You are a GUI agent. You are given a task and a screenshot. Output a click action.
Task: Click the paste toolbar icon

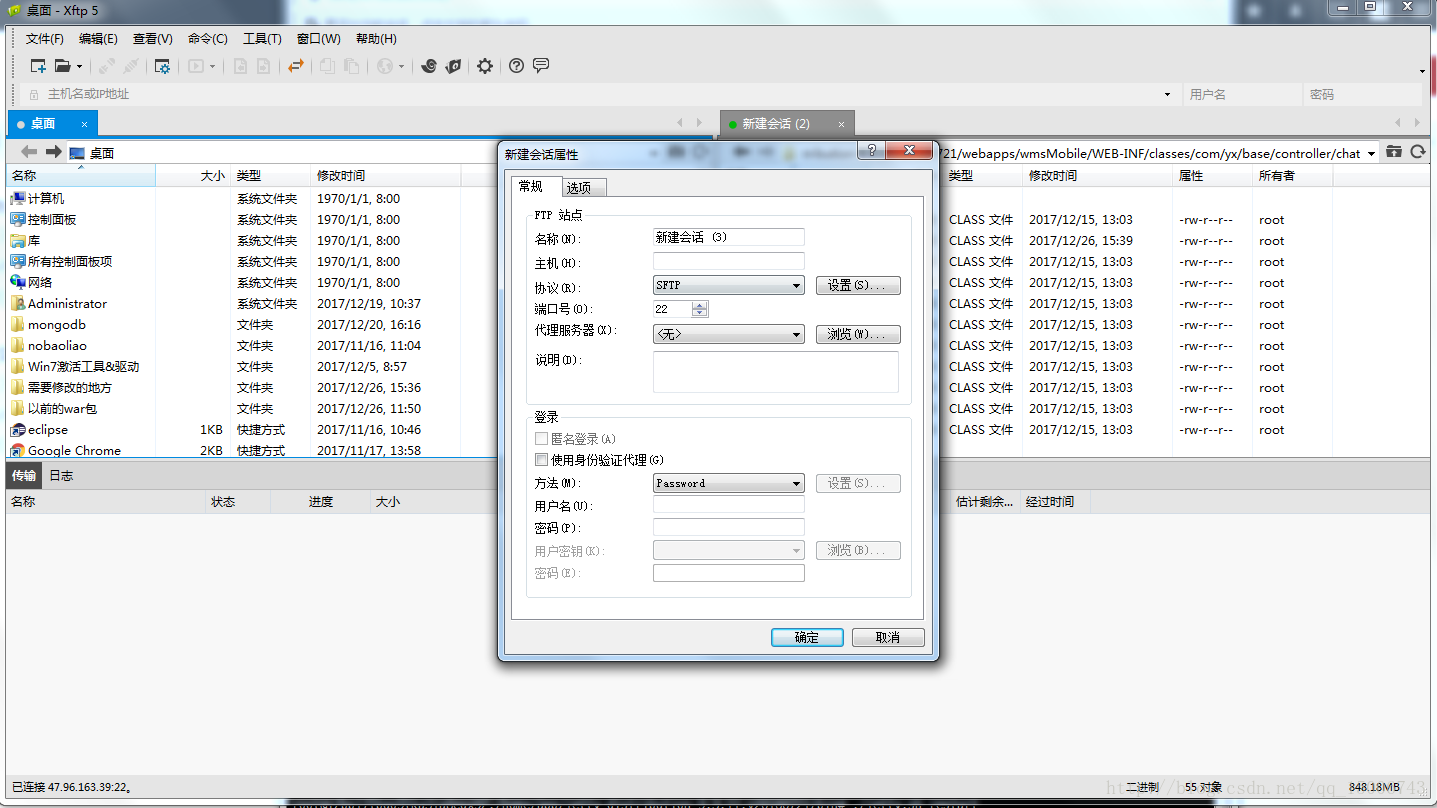pos(351,66)
